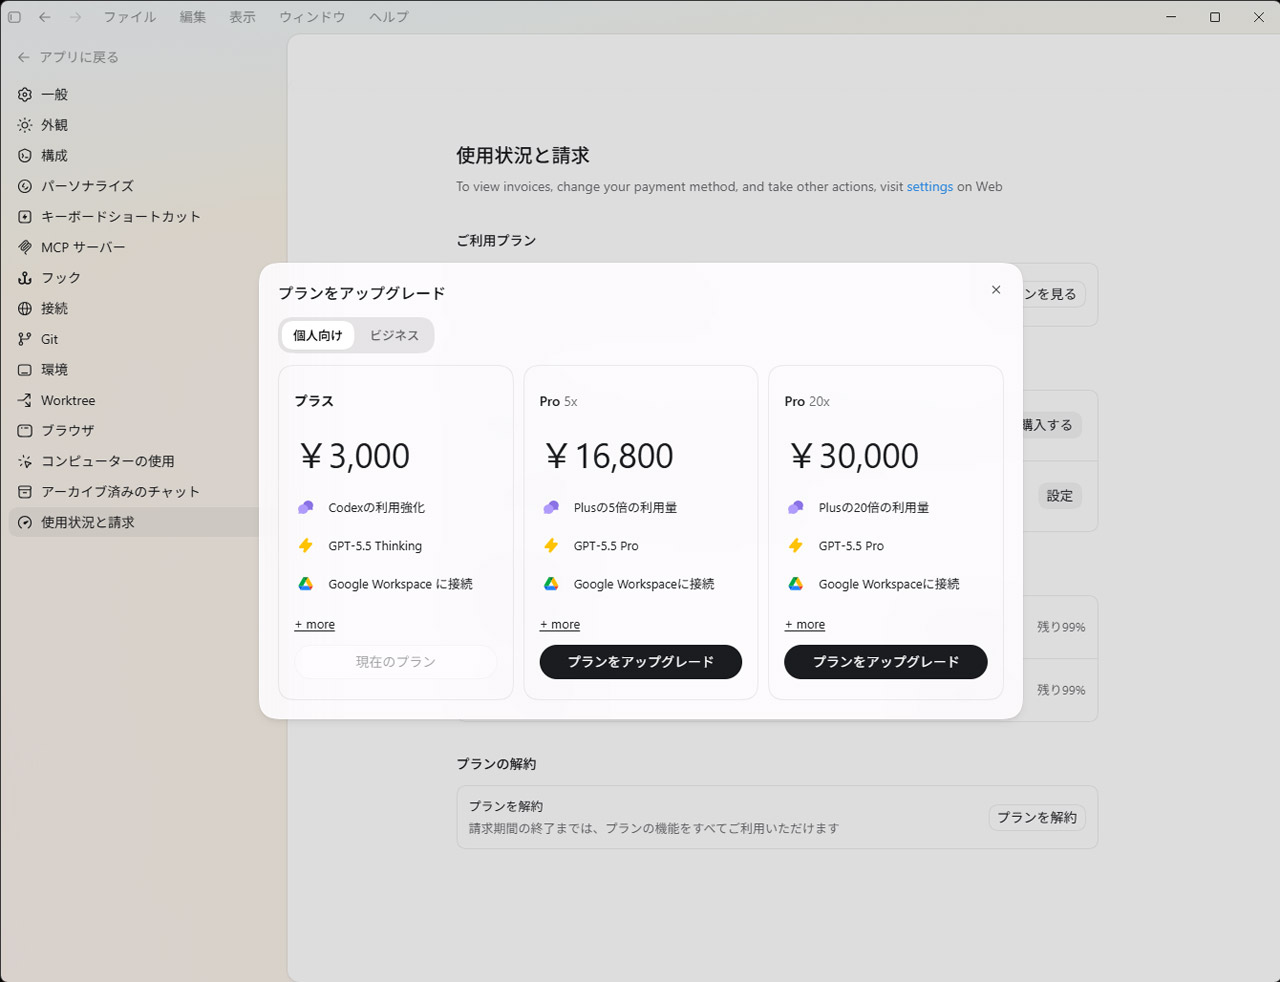Click the MCP サーバー icon in sidebar
This screenshot has width=1280, height=982.
click(25, 247)
